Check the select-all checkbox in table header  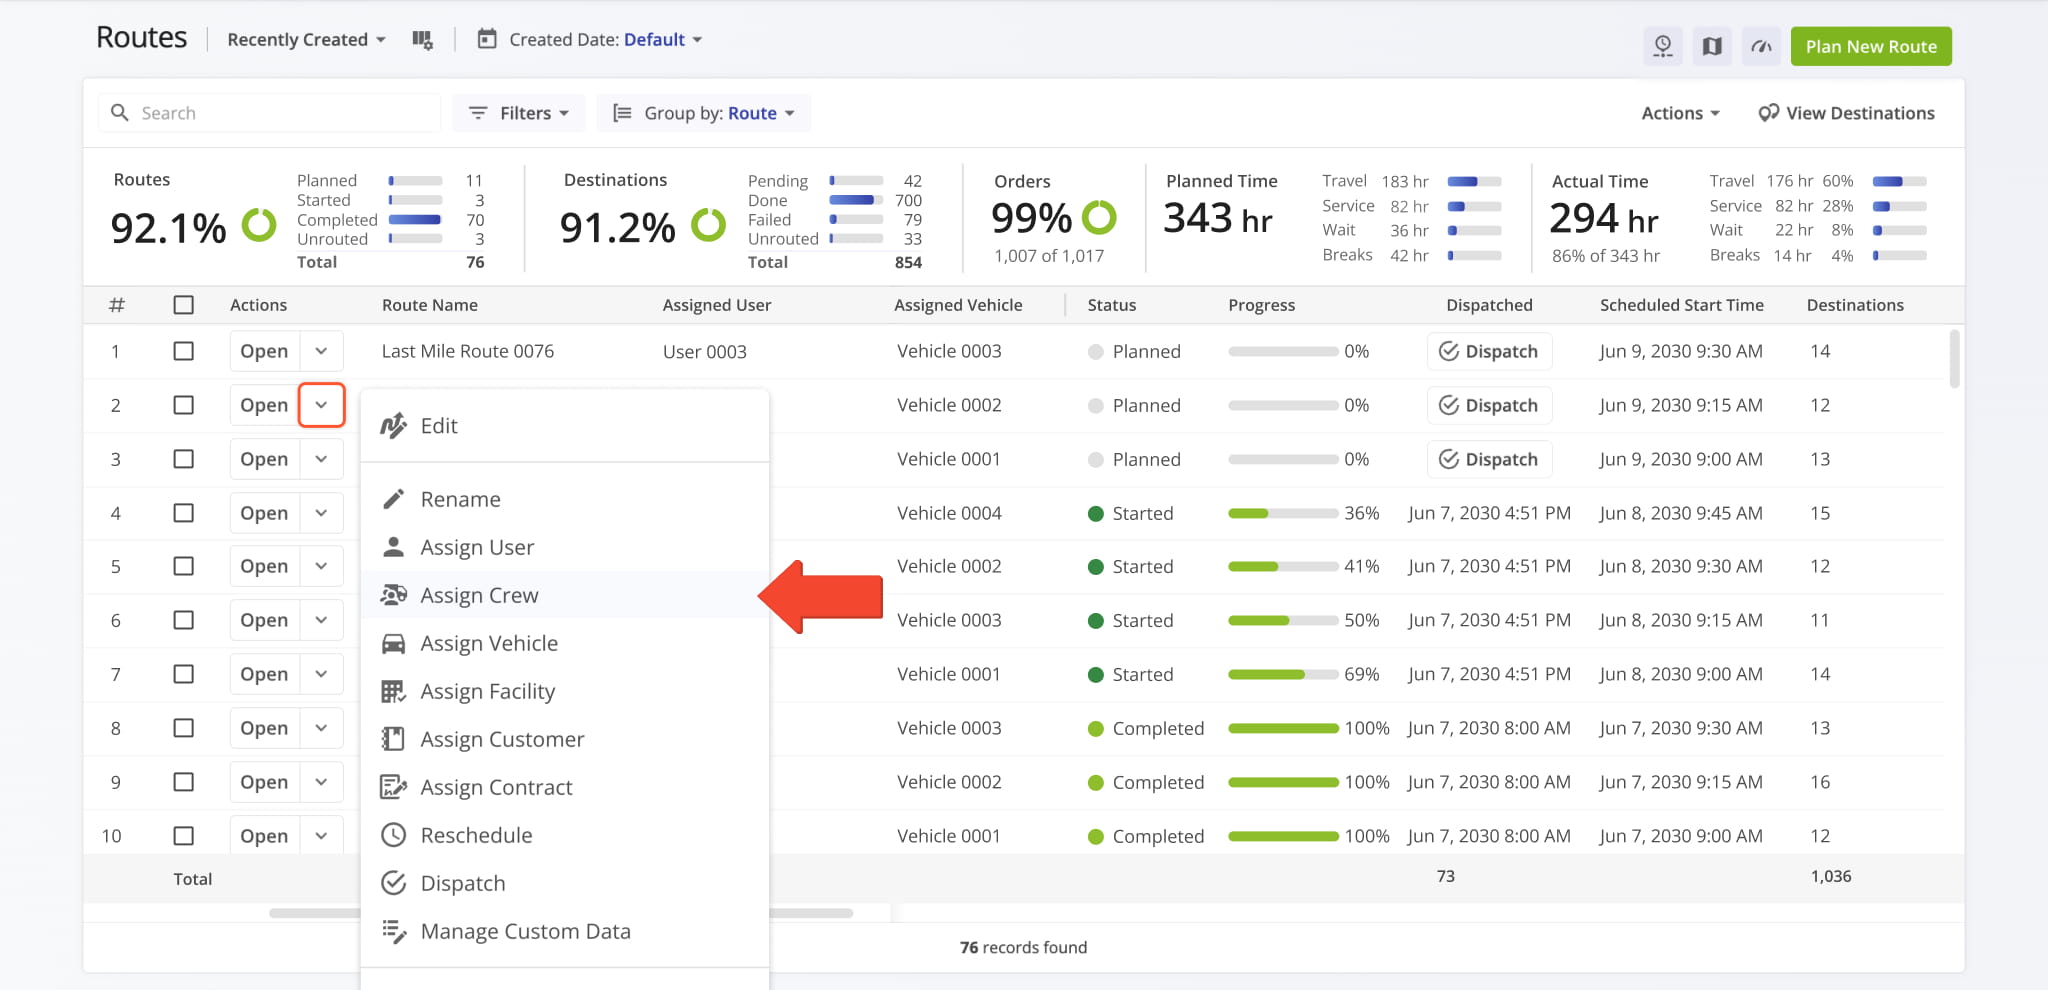tap(183, 305)
